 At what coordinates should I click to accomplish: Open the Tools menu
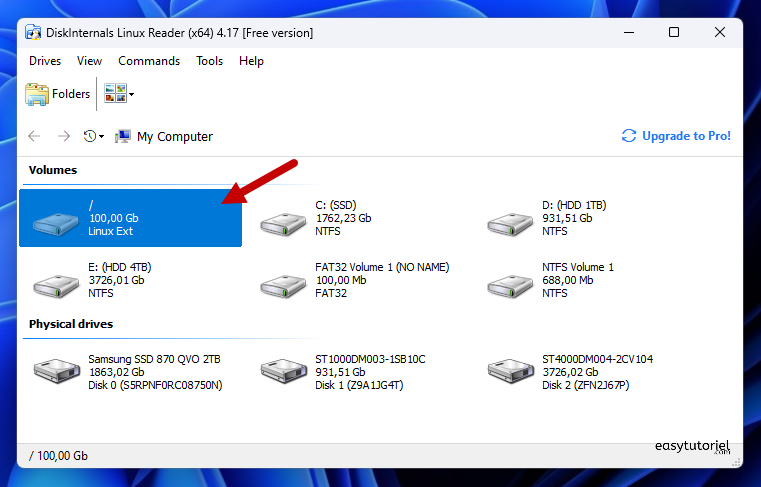(x=209, y=61)
